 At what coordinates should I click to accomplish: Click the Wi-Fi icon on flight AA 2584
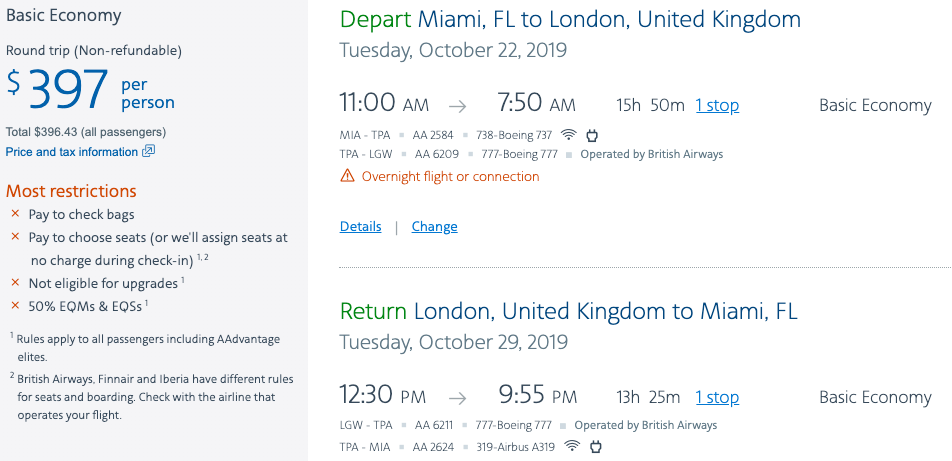(569, 135)
